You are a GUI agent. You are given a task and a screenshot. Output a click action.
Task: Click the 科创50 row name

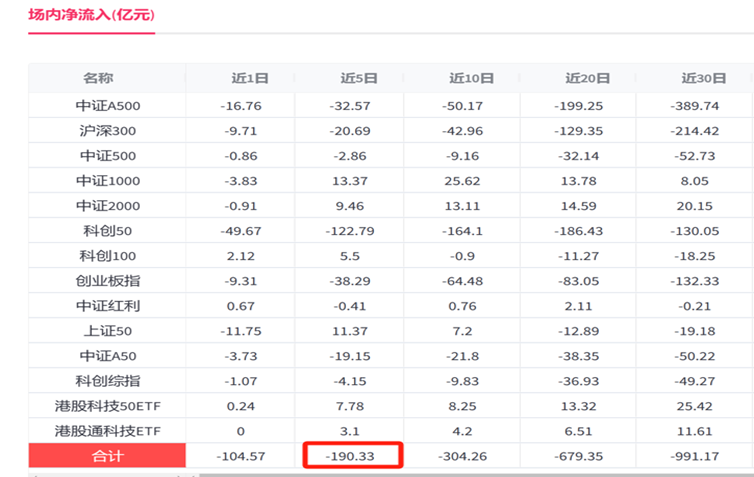[x=108, y=231]
